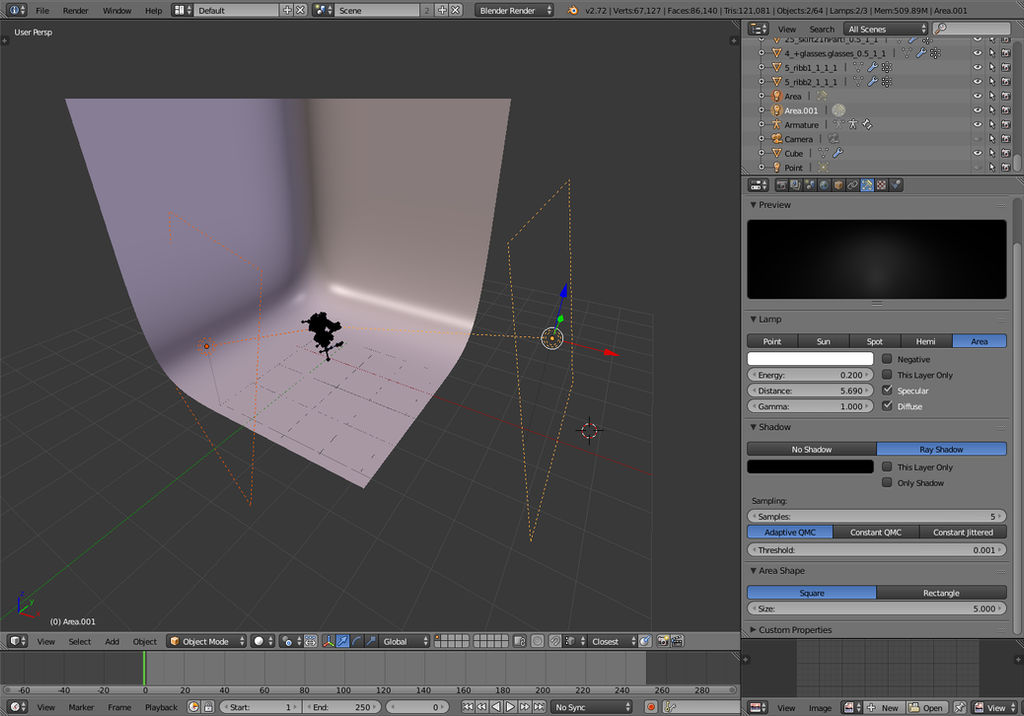The width and height of the screenshot is (1024, 716).
Task: Click the OpenGL render animation clapper icon
Action: pos(677,642)
